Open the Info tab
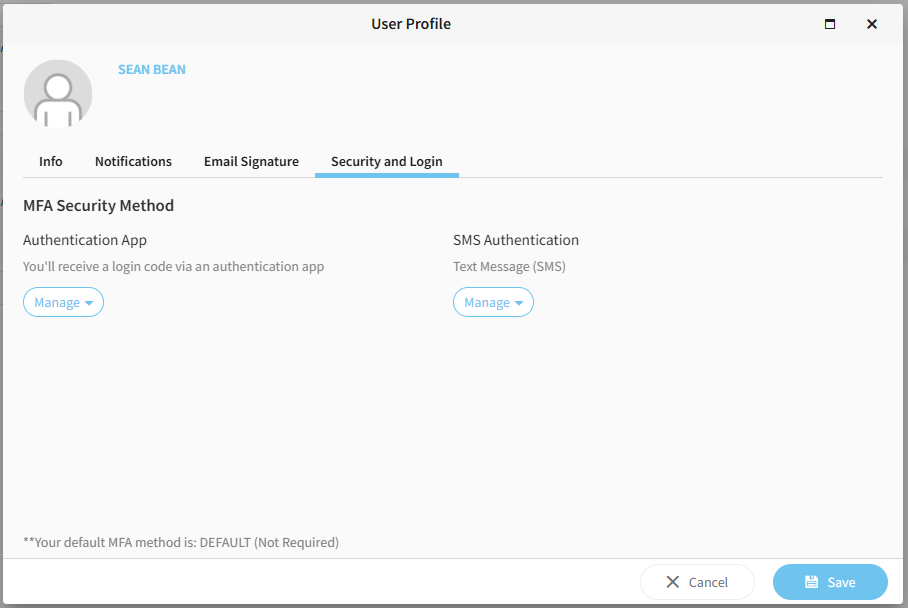This screenshot has height=608, width=908. coord(51,161)
